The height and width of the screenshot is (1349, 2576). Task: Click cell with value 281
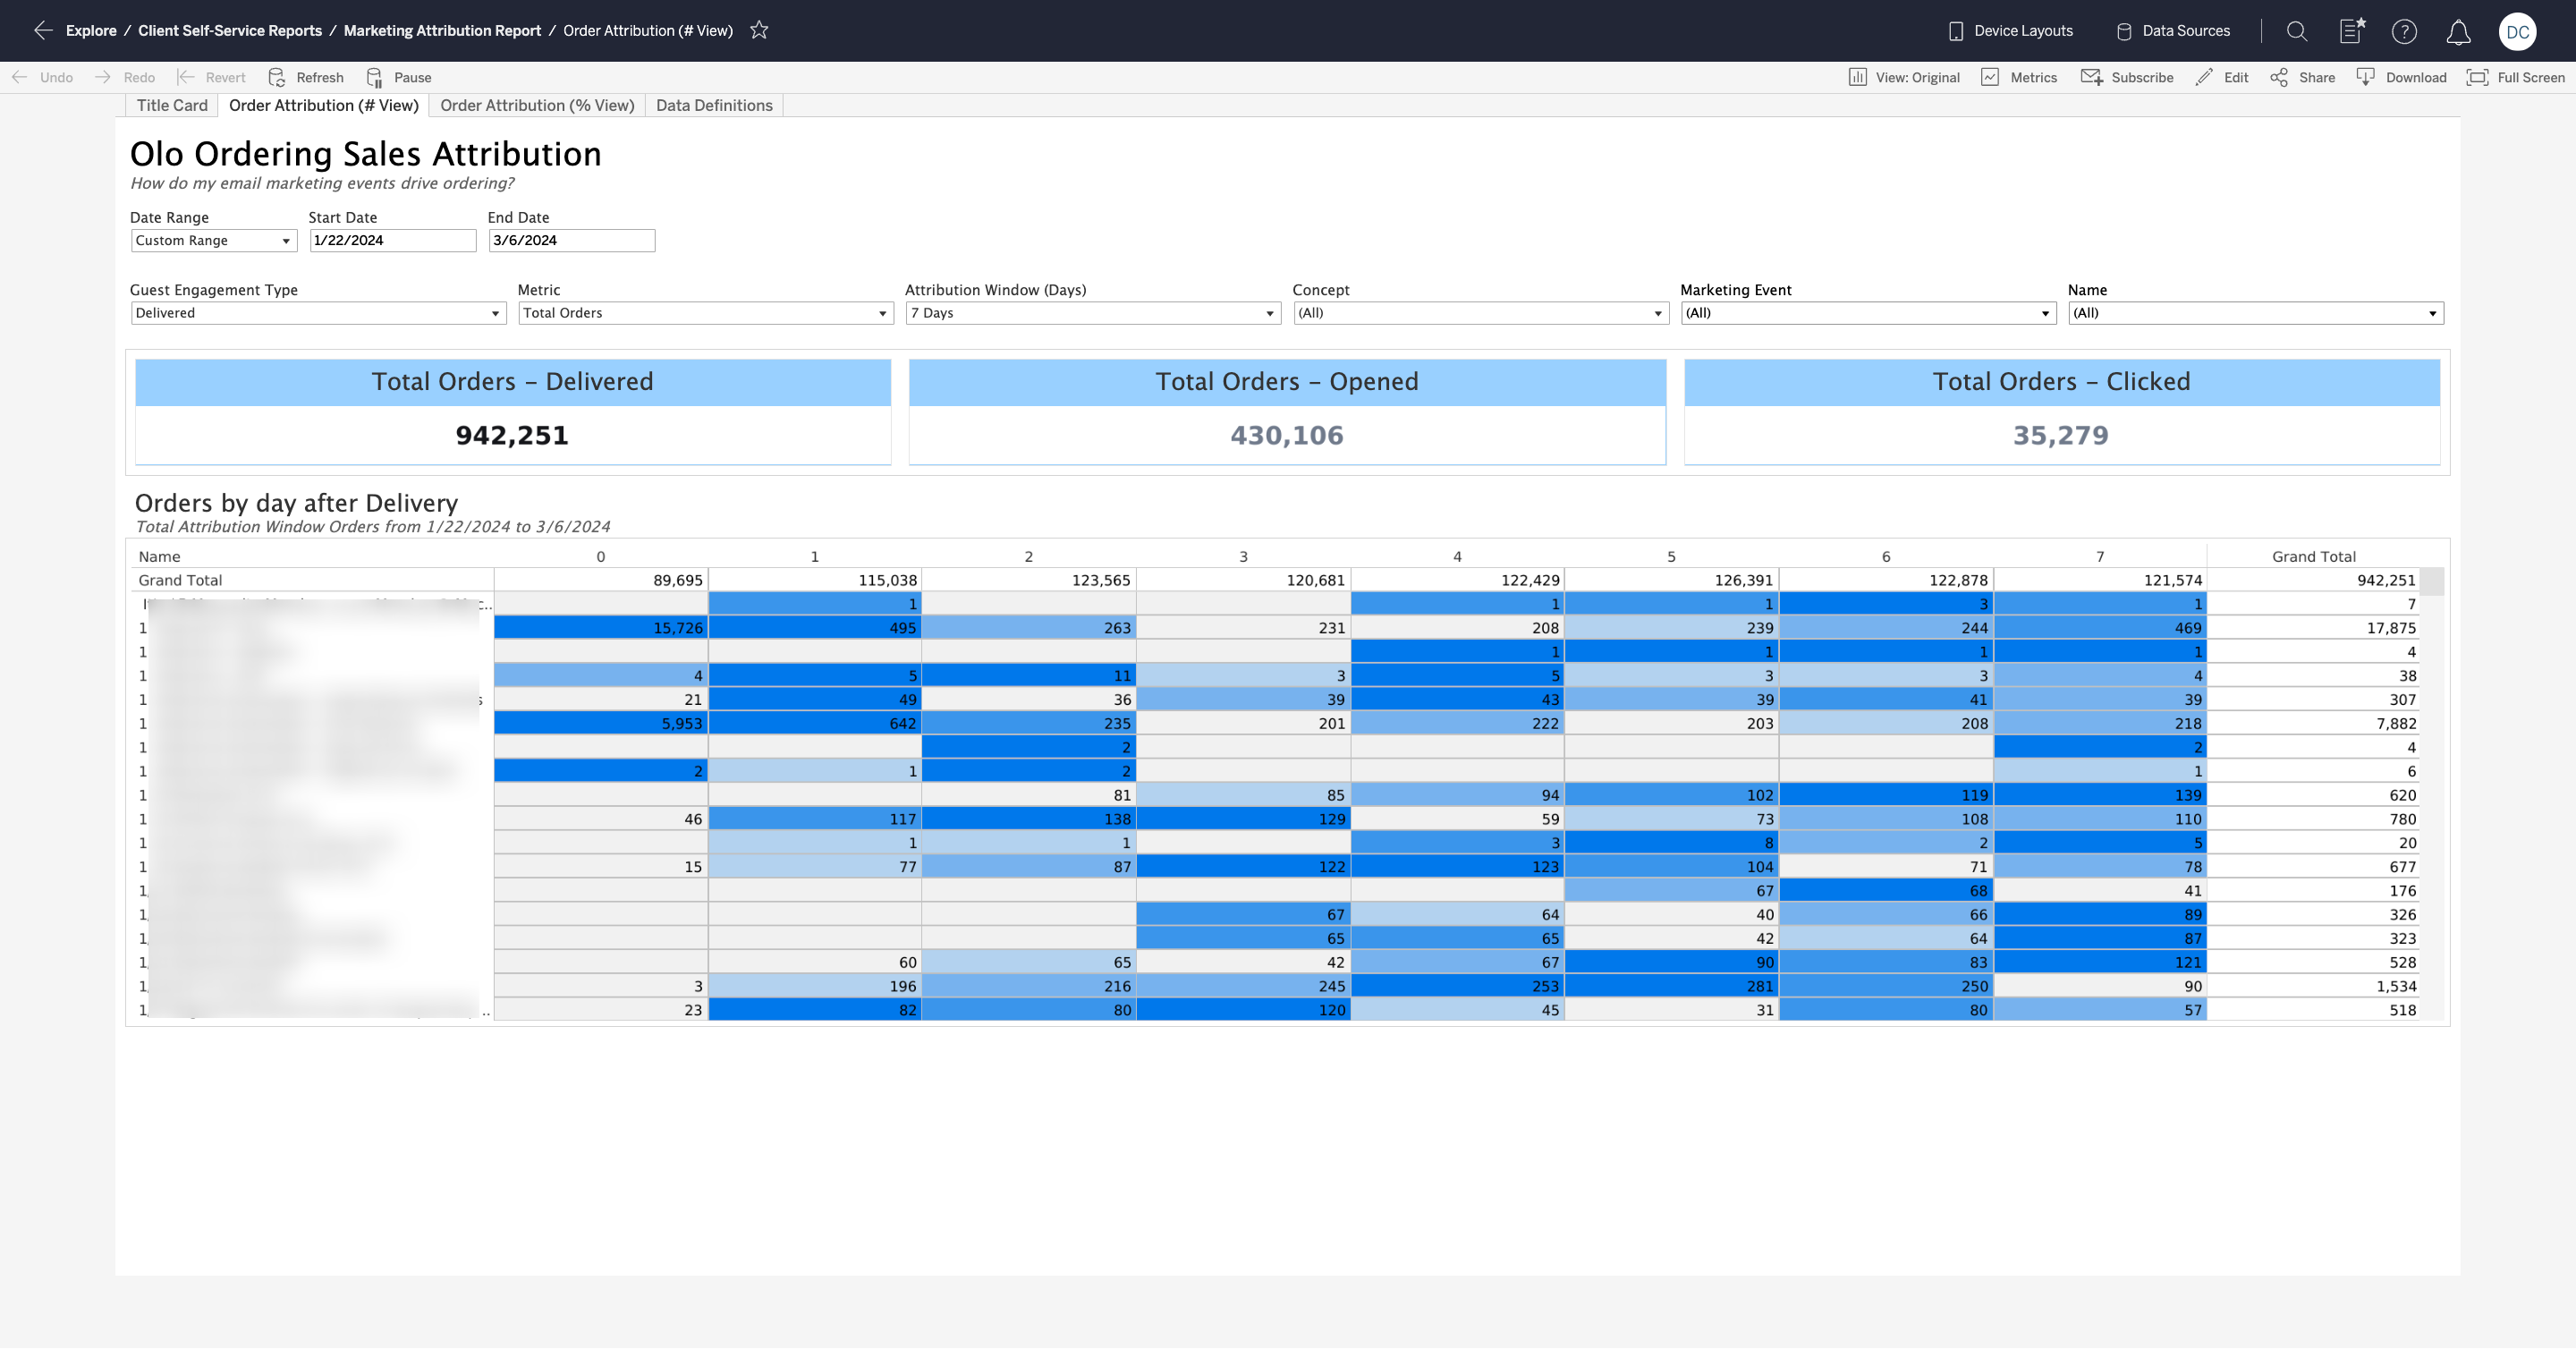[x=1672, y=986]
